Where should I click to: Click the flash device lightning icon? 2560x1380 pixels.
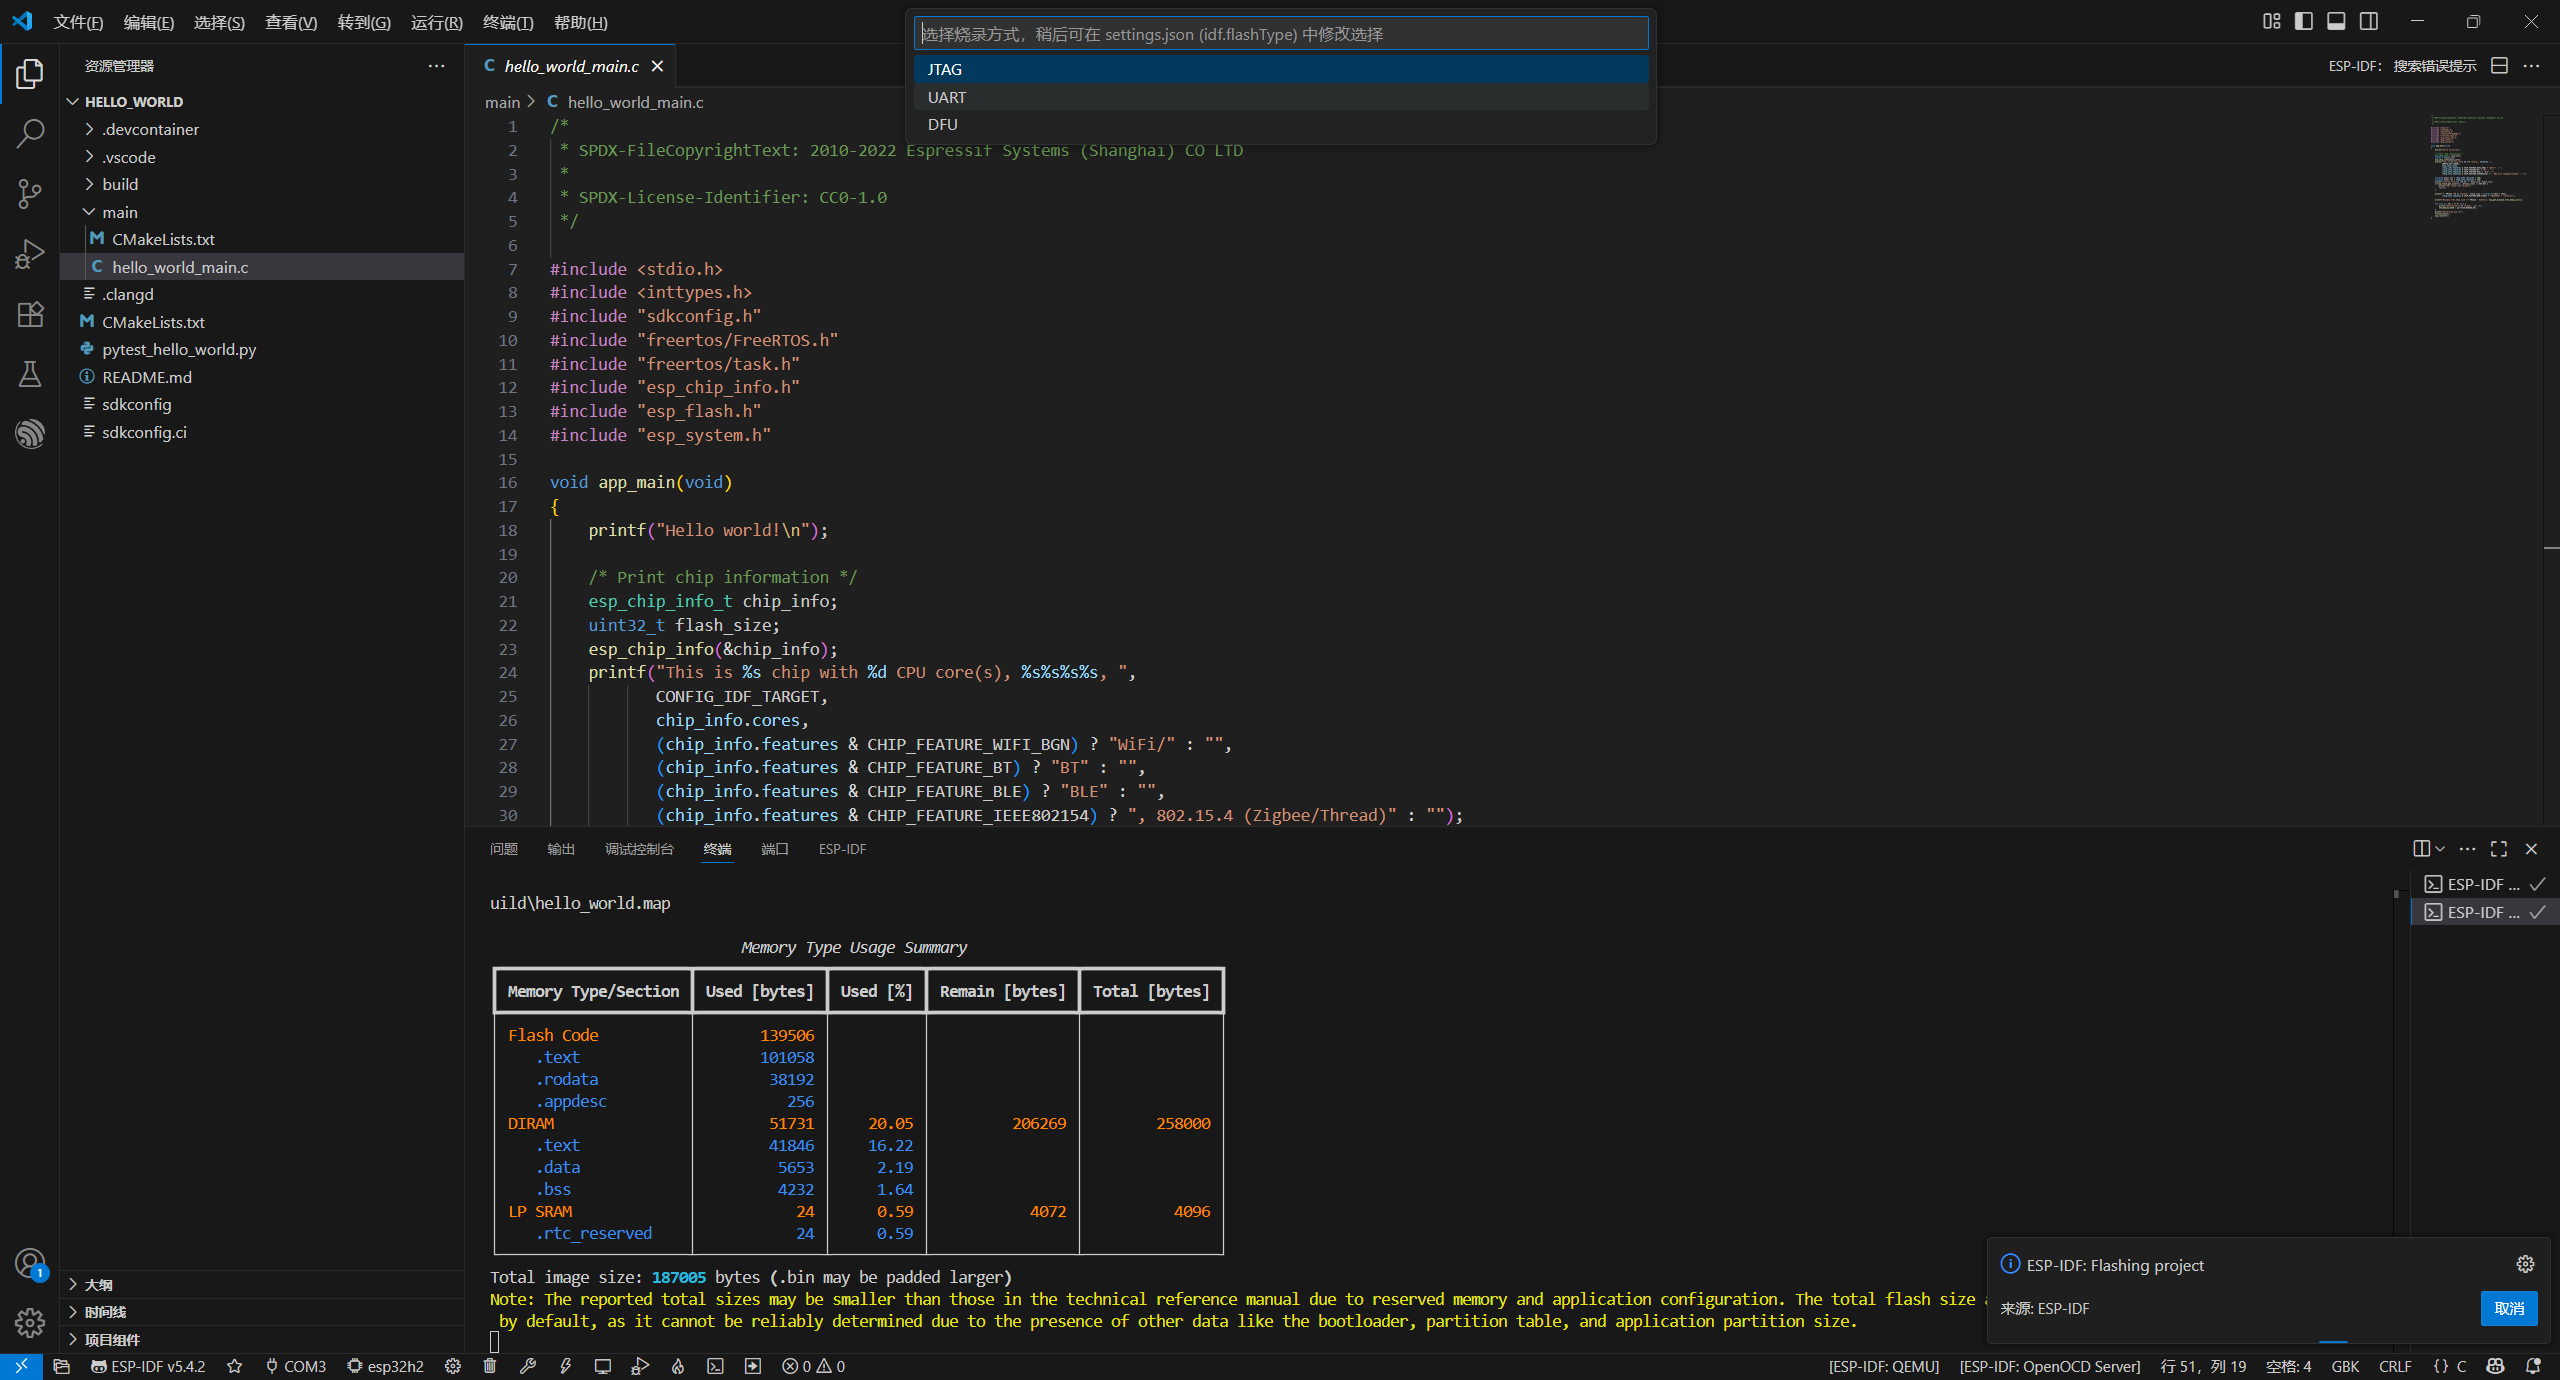pyautogui.click(x=565, y=1366)
